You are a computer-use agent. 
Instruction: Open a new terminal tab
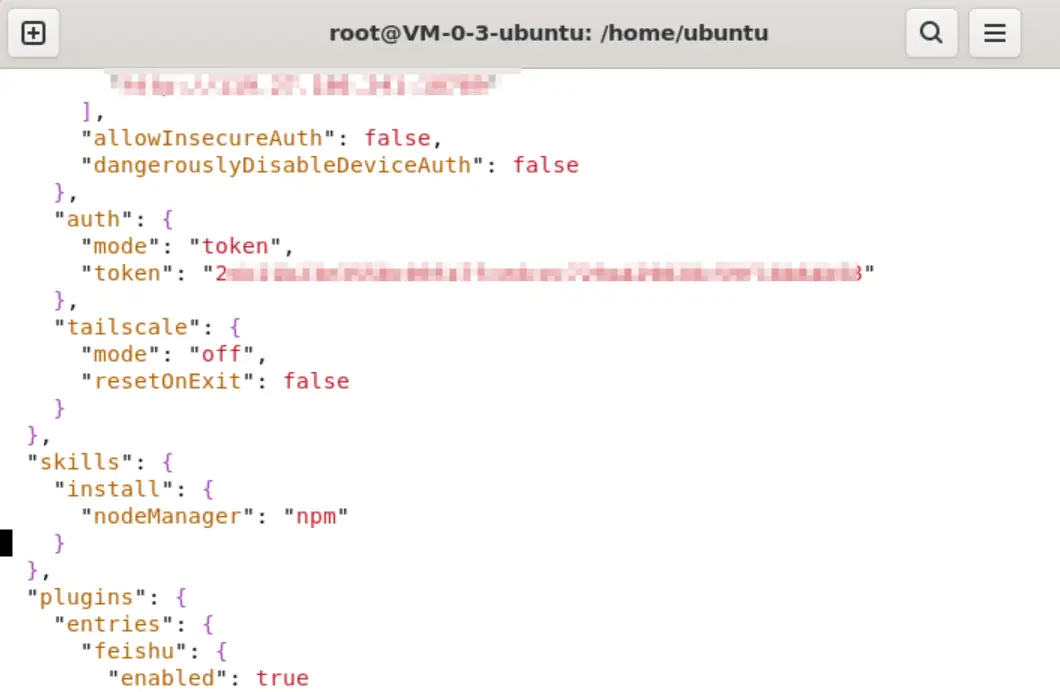(x=33, y=32)
